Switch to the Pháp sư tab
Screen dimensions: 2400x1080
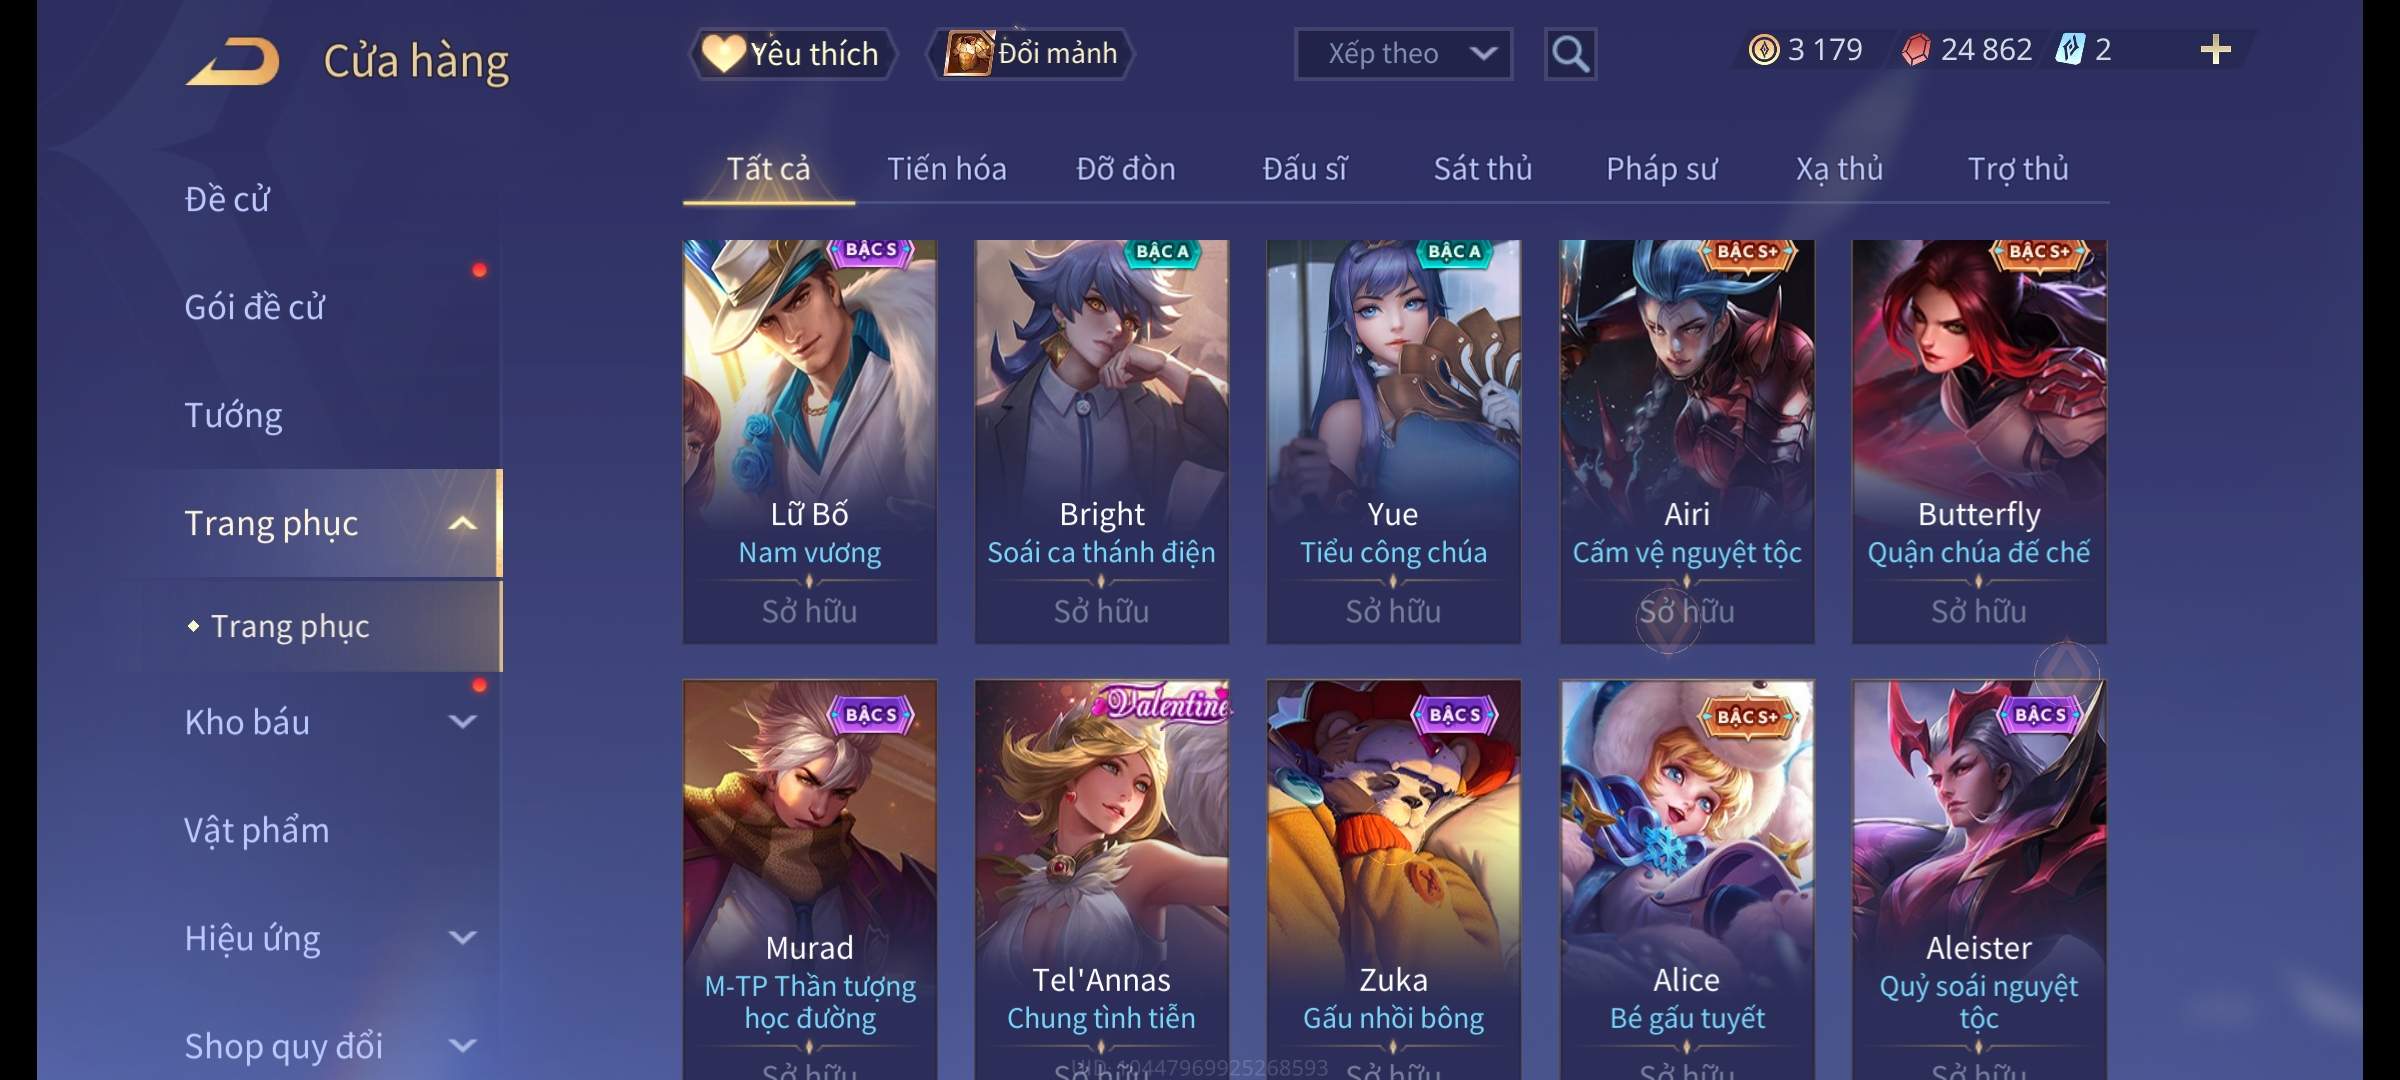point(1661,168)
